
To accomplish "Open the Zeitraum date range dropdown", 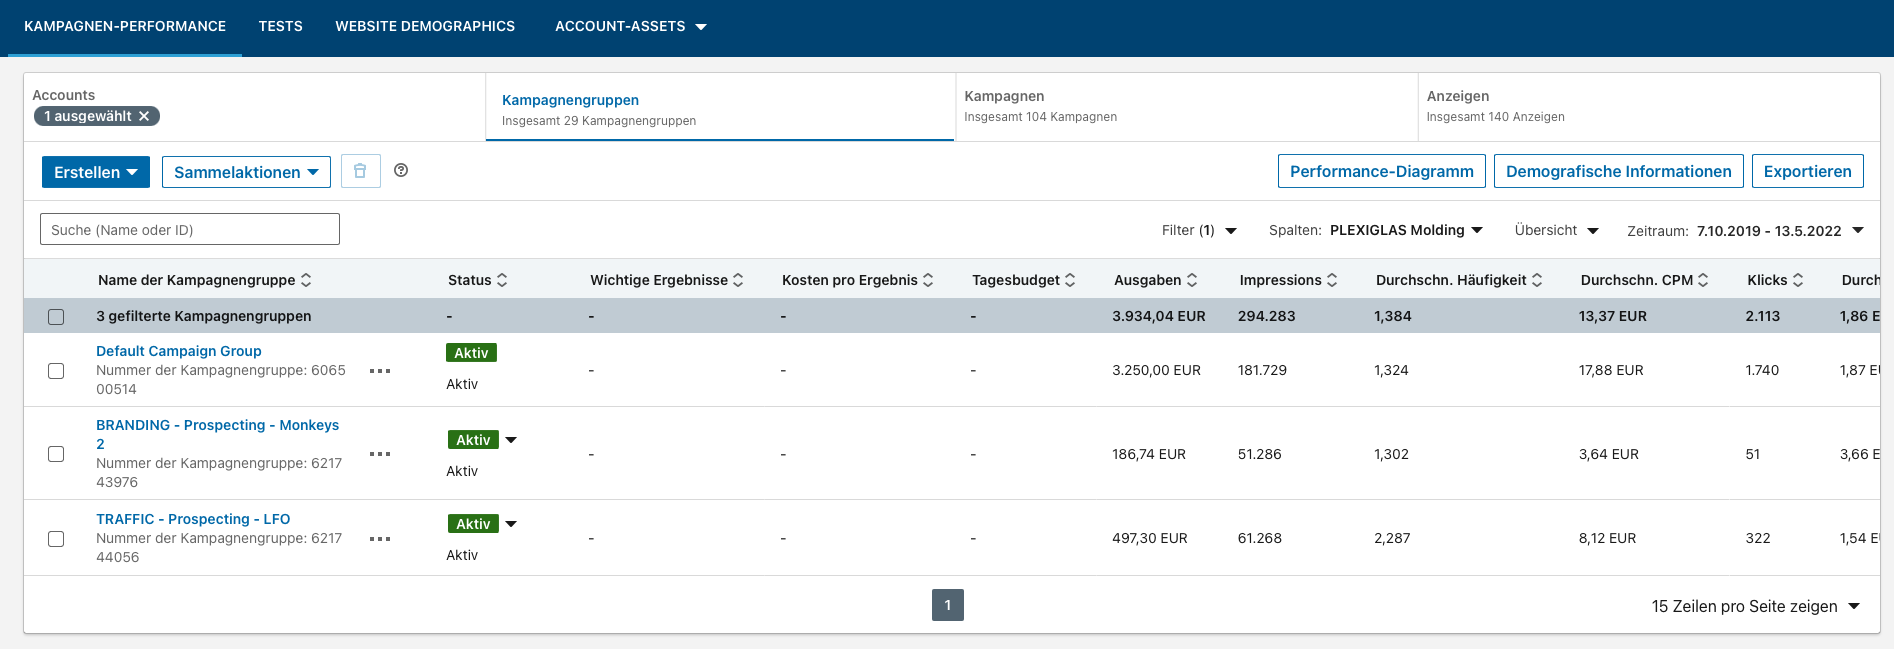I will click(1745, 231).
